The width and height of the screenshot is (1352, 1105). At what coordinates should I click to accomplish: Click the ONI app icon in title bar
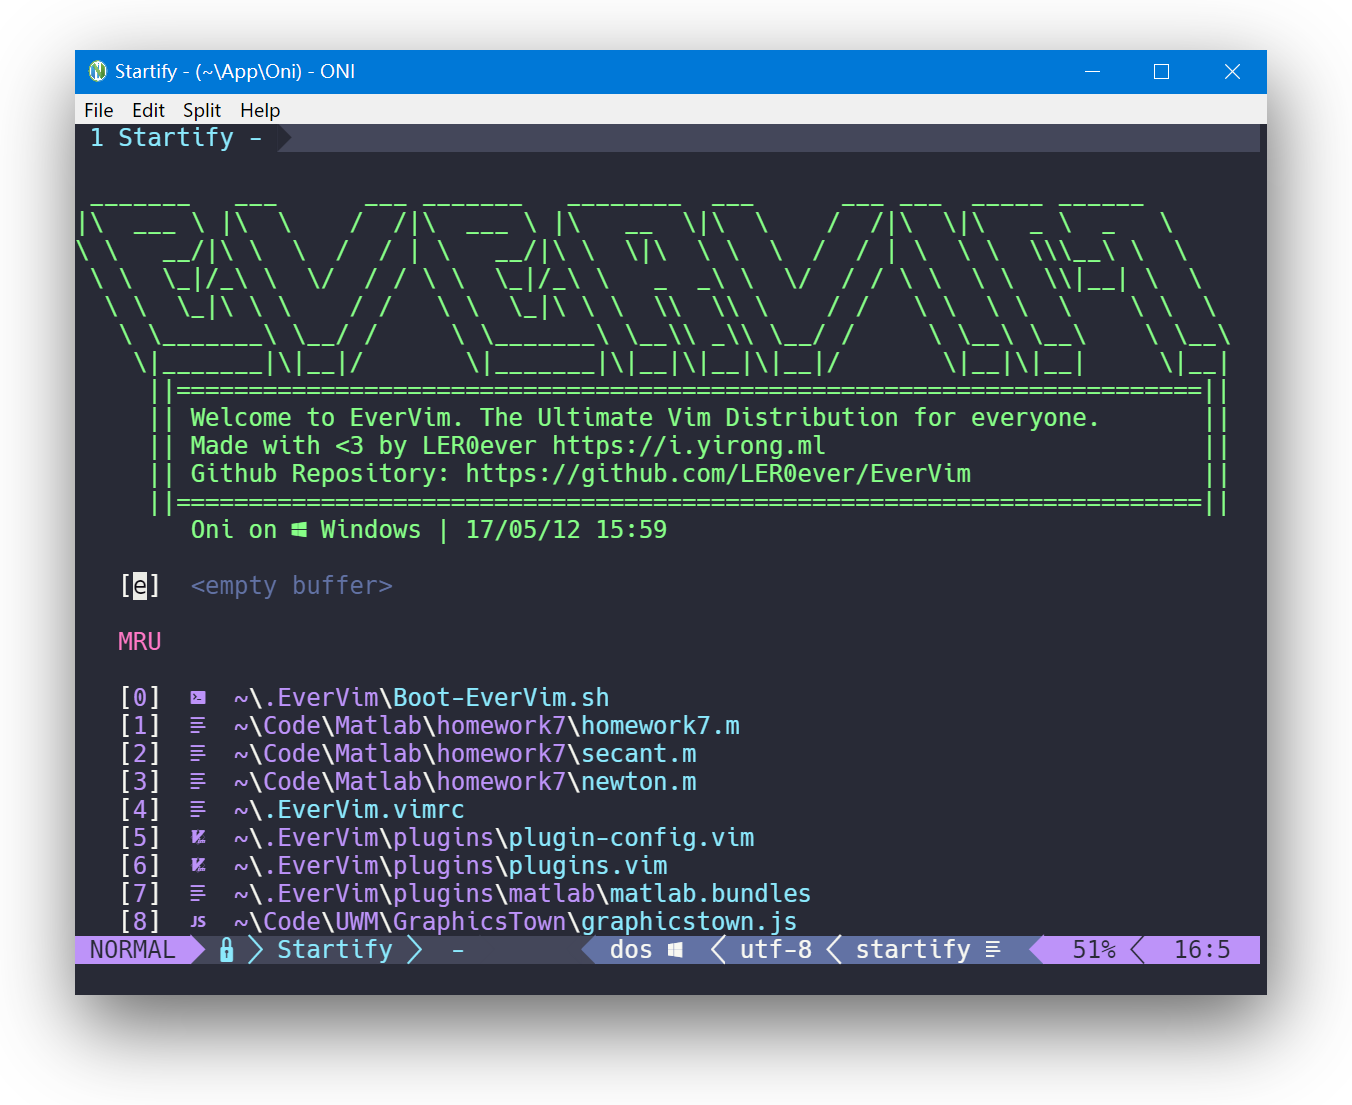coord(98,71)
